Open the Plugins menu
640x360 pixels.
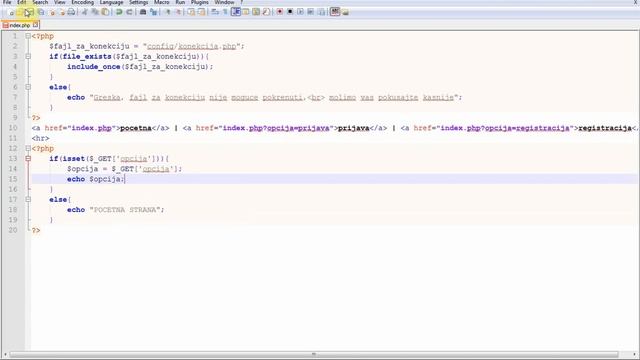click(200, 2)
